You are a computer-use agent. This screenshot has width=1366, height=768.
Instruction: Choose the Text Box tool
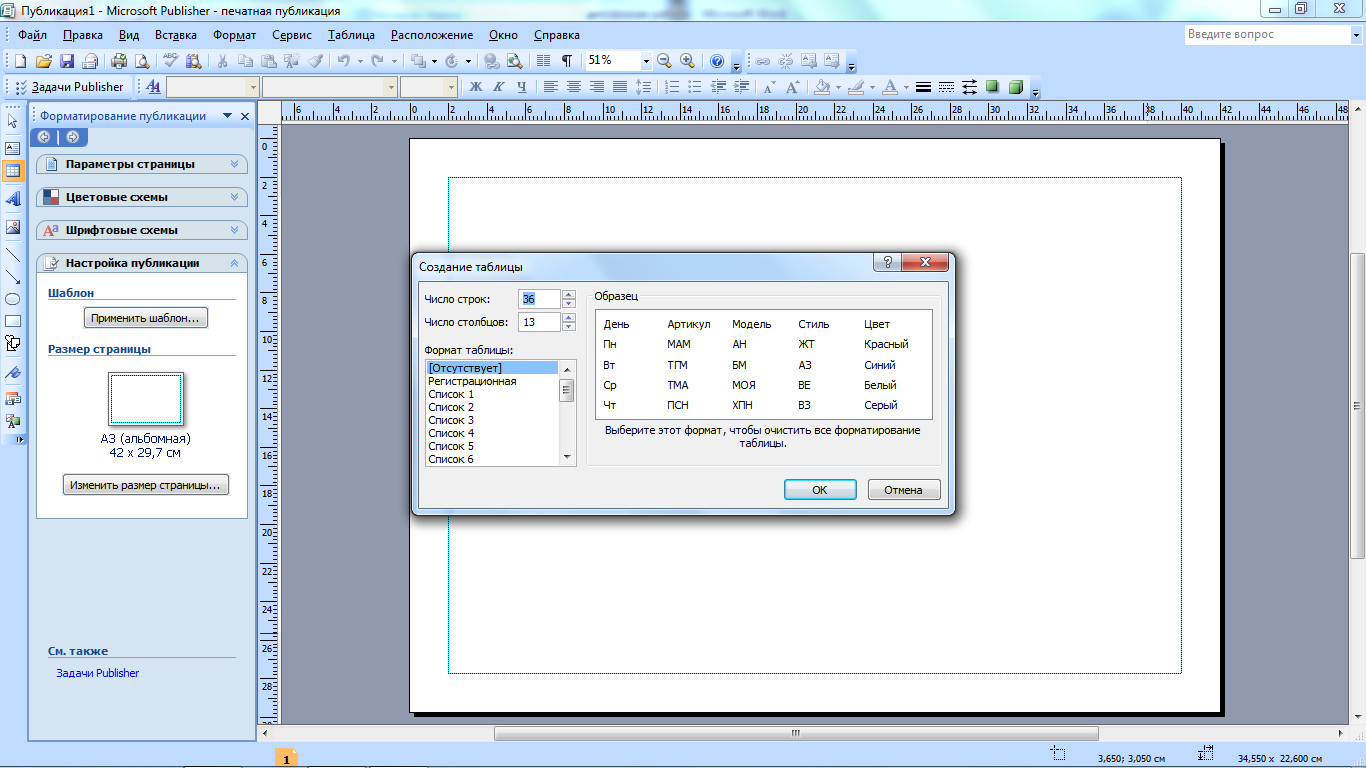click(x=13, y=147)
